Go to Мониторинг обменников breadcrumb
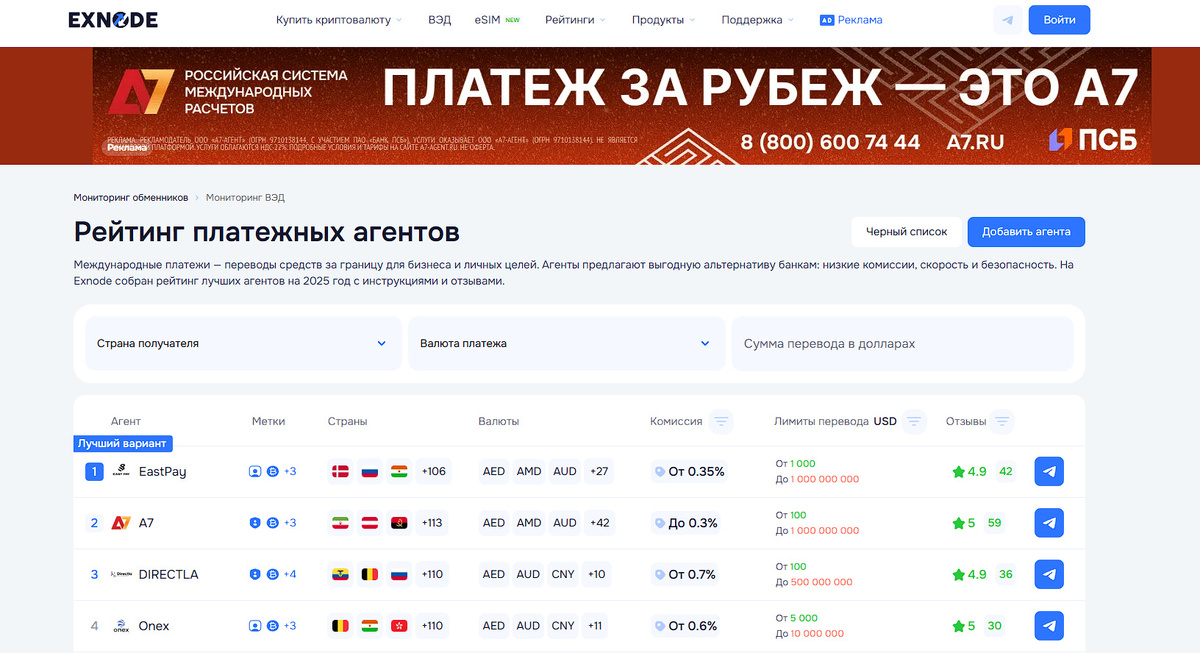1200x653 pixels. (x=131, y=198)
